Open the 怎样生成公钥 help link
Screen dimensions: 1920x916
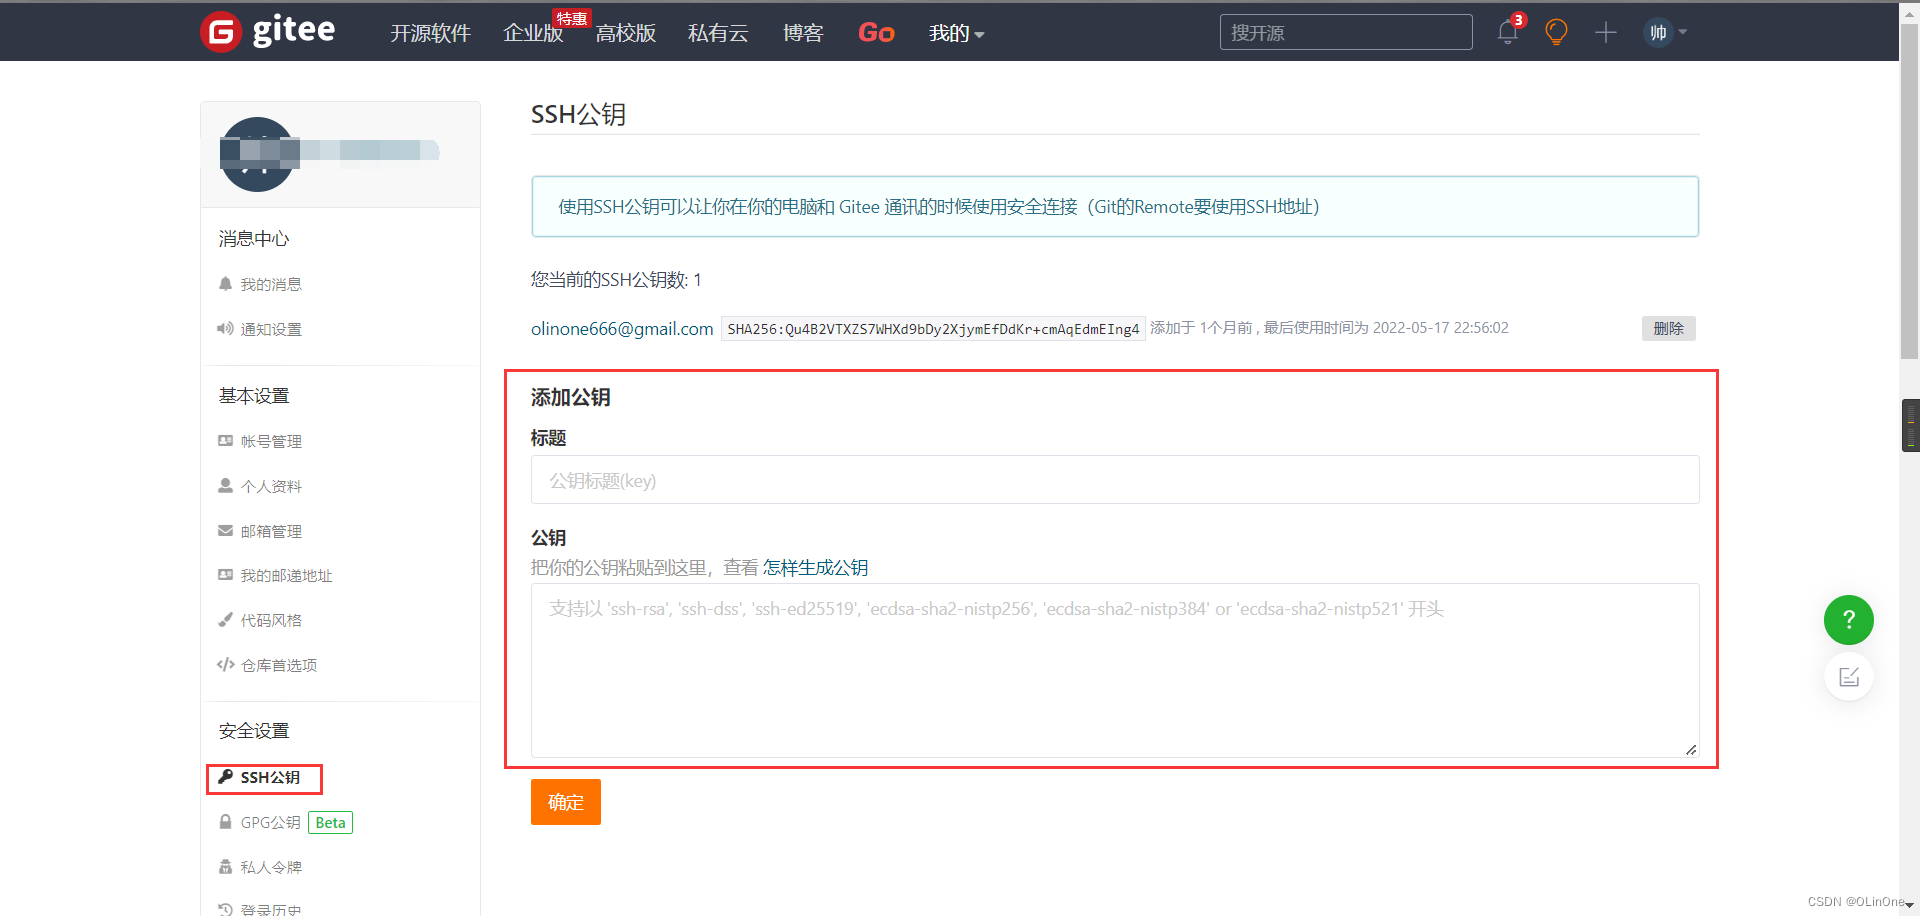[815, 568]
